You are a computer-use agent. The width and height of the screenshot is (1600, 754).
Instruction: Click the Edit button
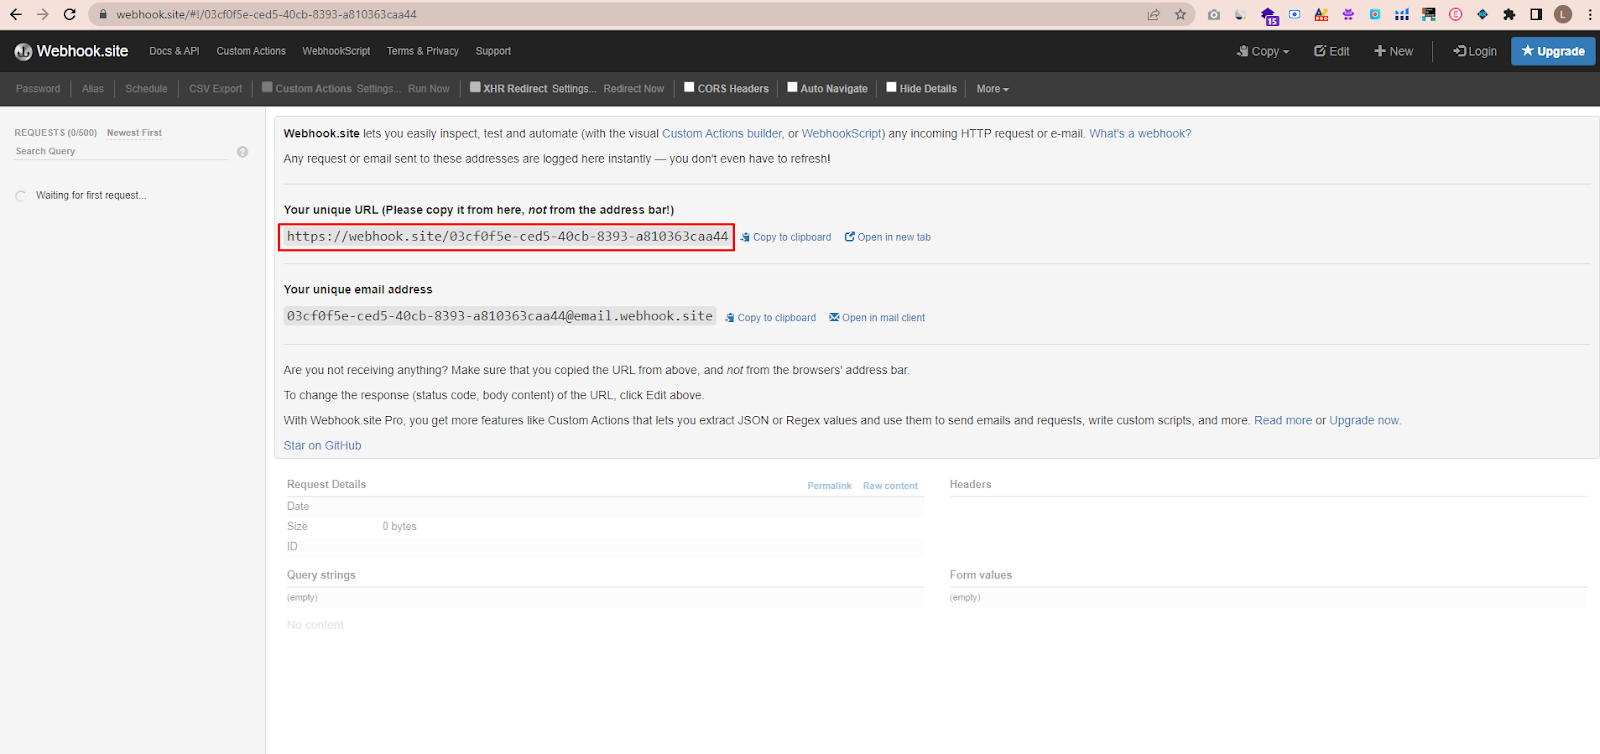click(1332, 51)
